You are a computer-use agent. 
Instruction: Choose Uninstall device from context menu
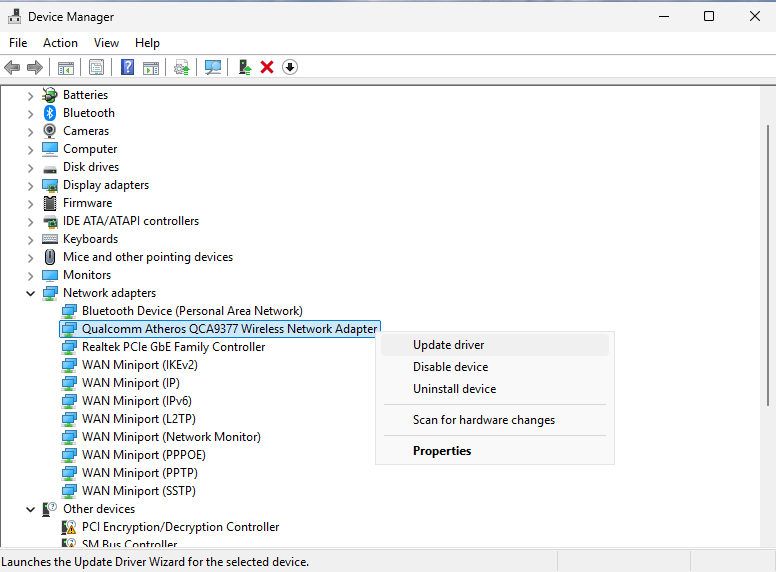pyautogui.click(x=455, y=389)
